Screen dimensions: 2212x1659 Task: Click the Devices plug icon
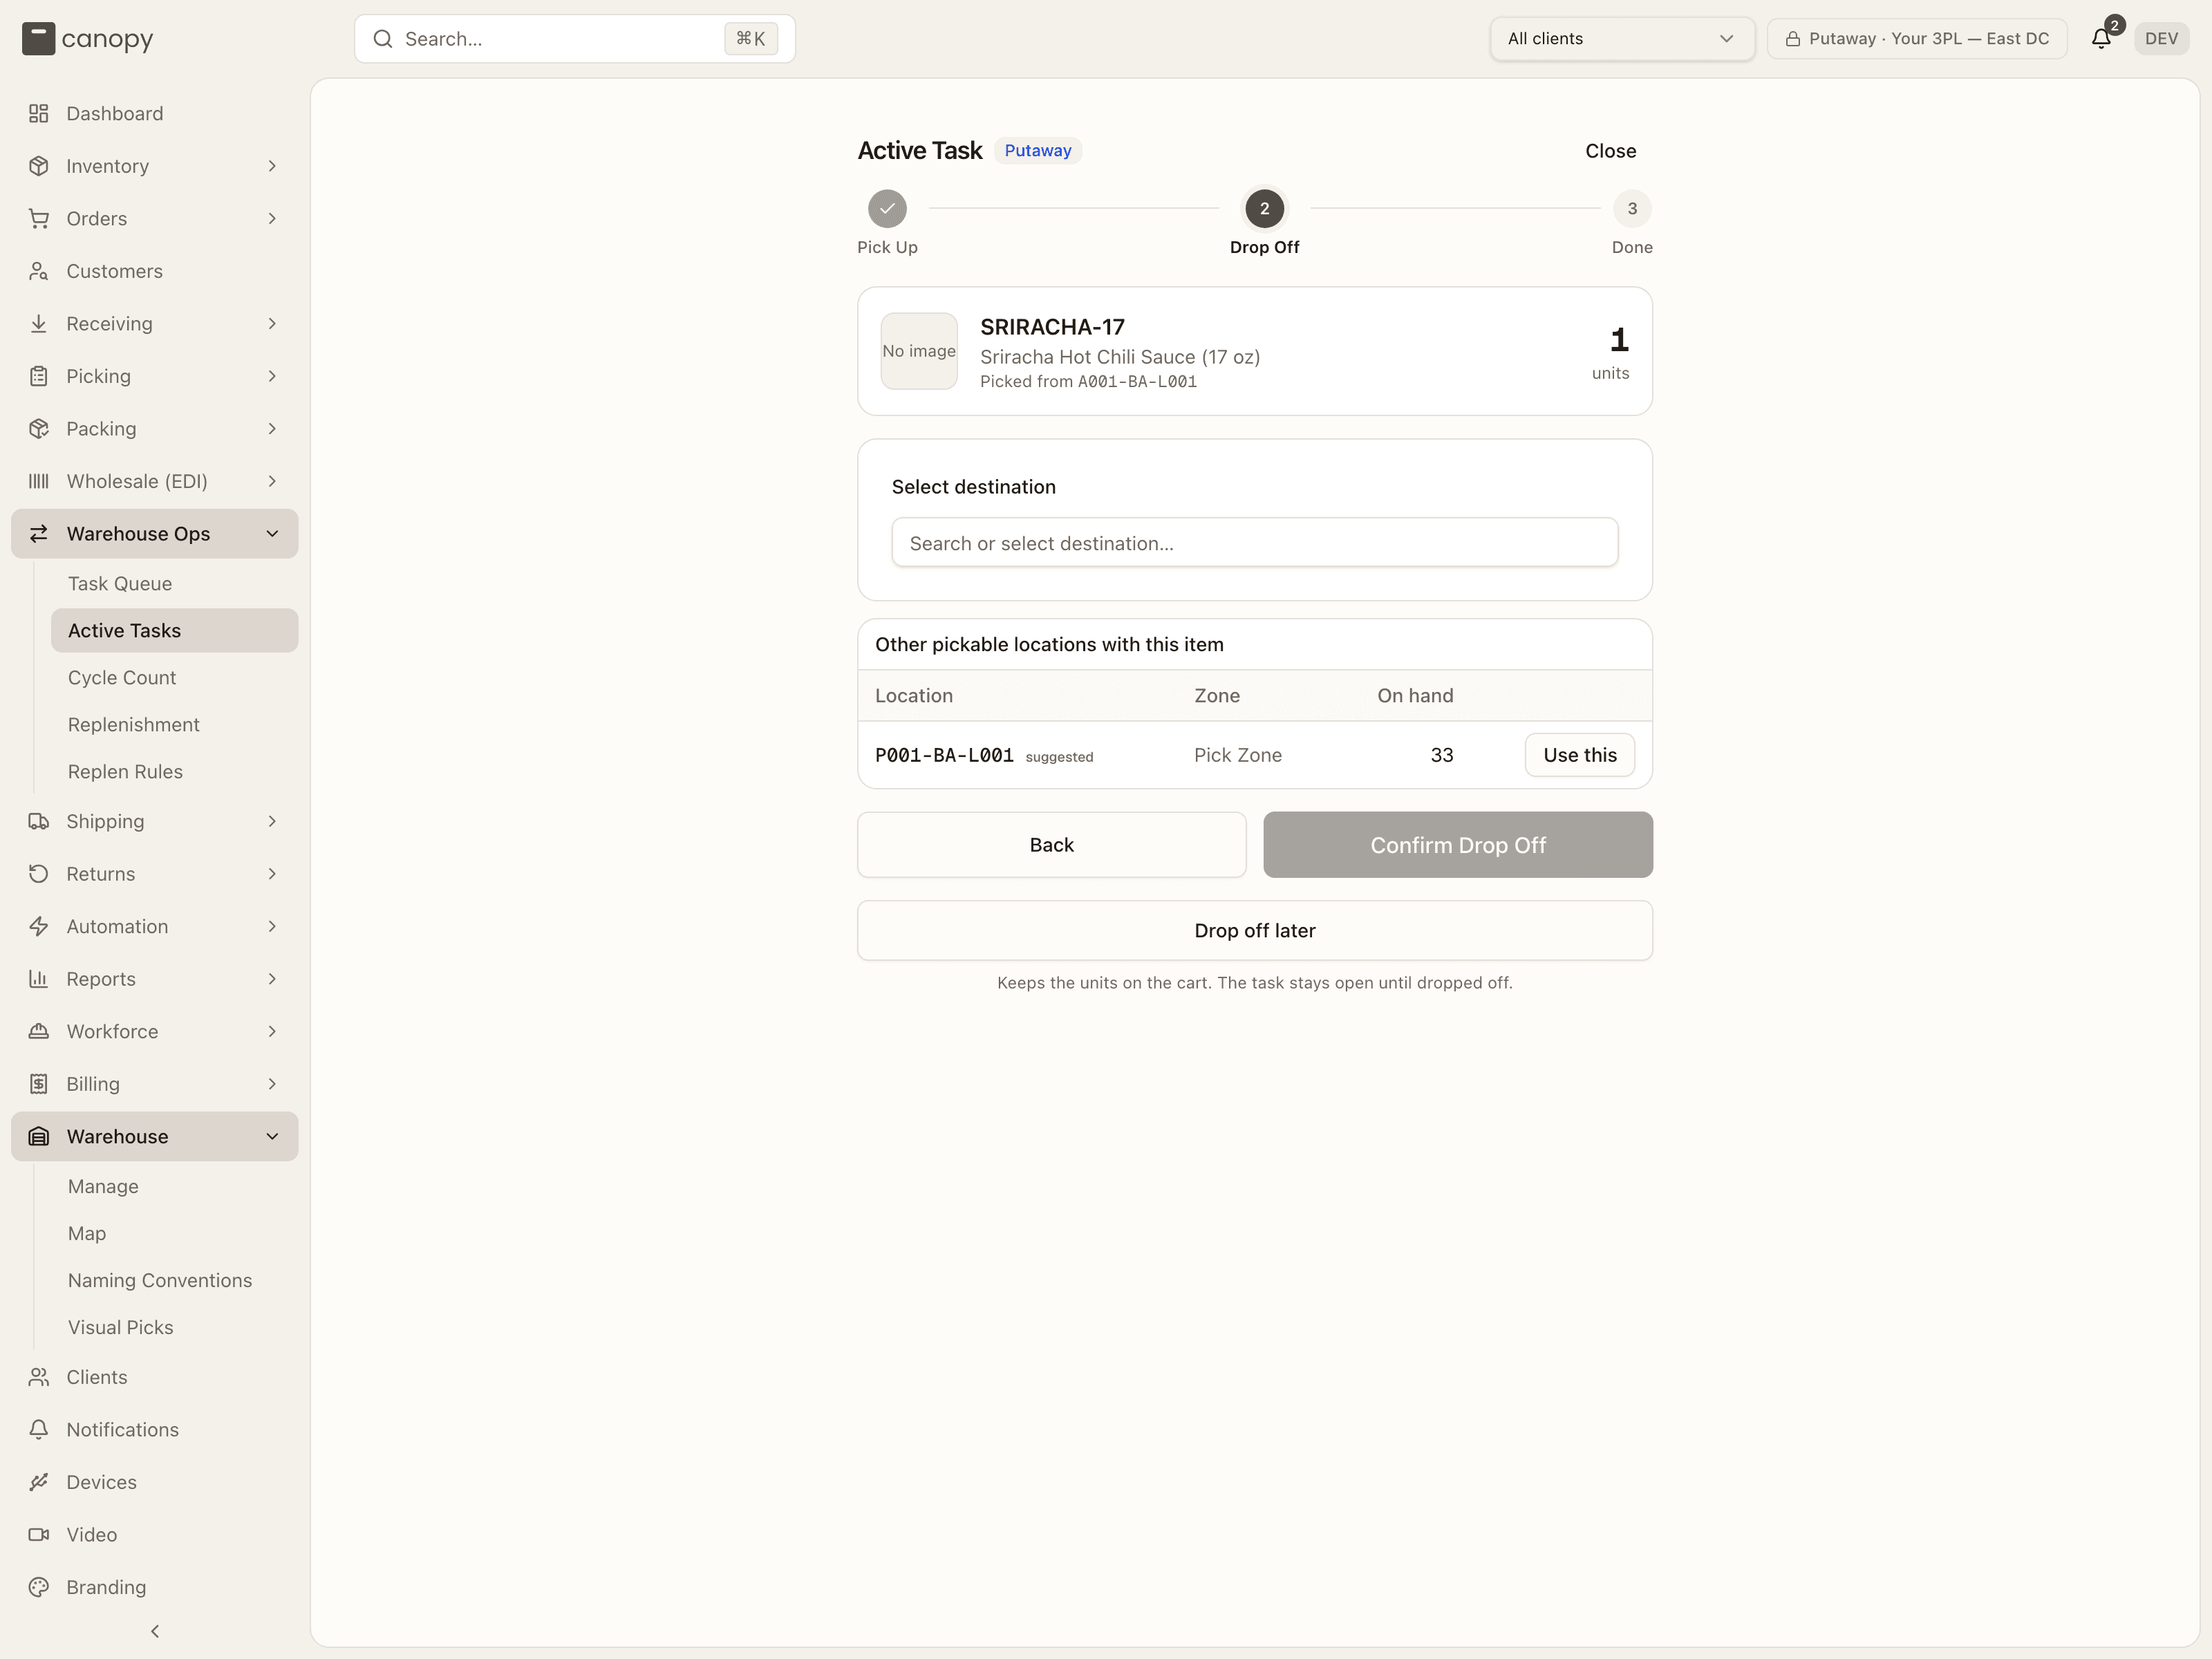tap(39, 1482)
